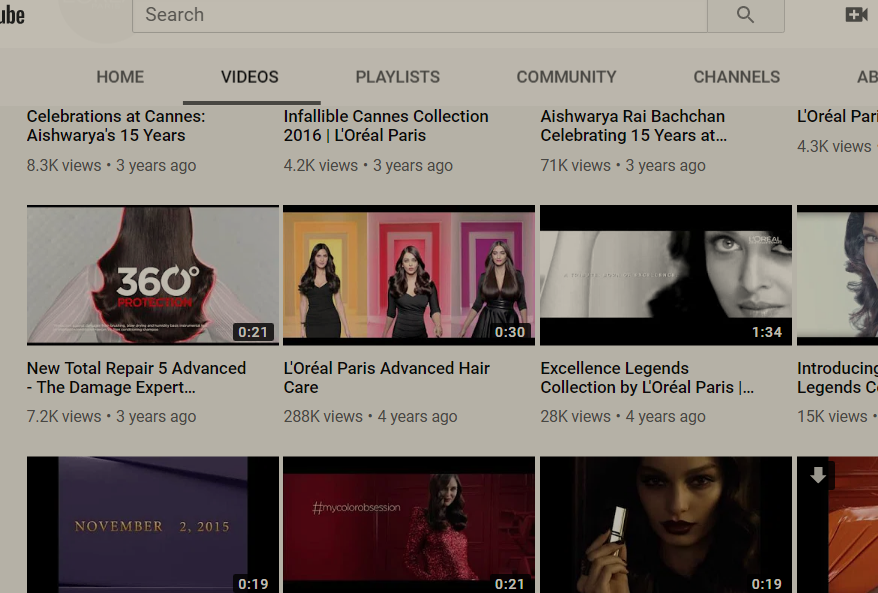This screenshot has width=878, height=593.
Task: Click the 0:21 duration badge on 360 thumbnail
Action: tap(253, 332)
